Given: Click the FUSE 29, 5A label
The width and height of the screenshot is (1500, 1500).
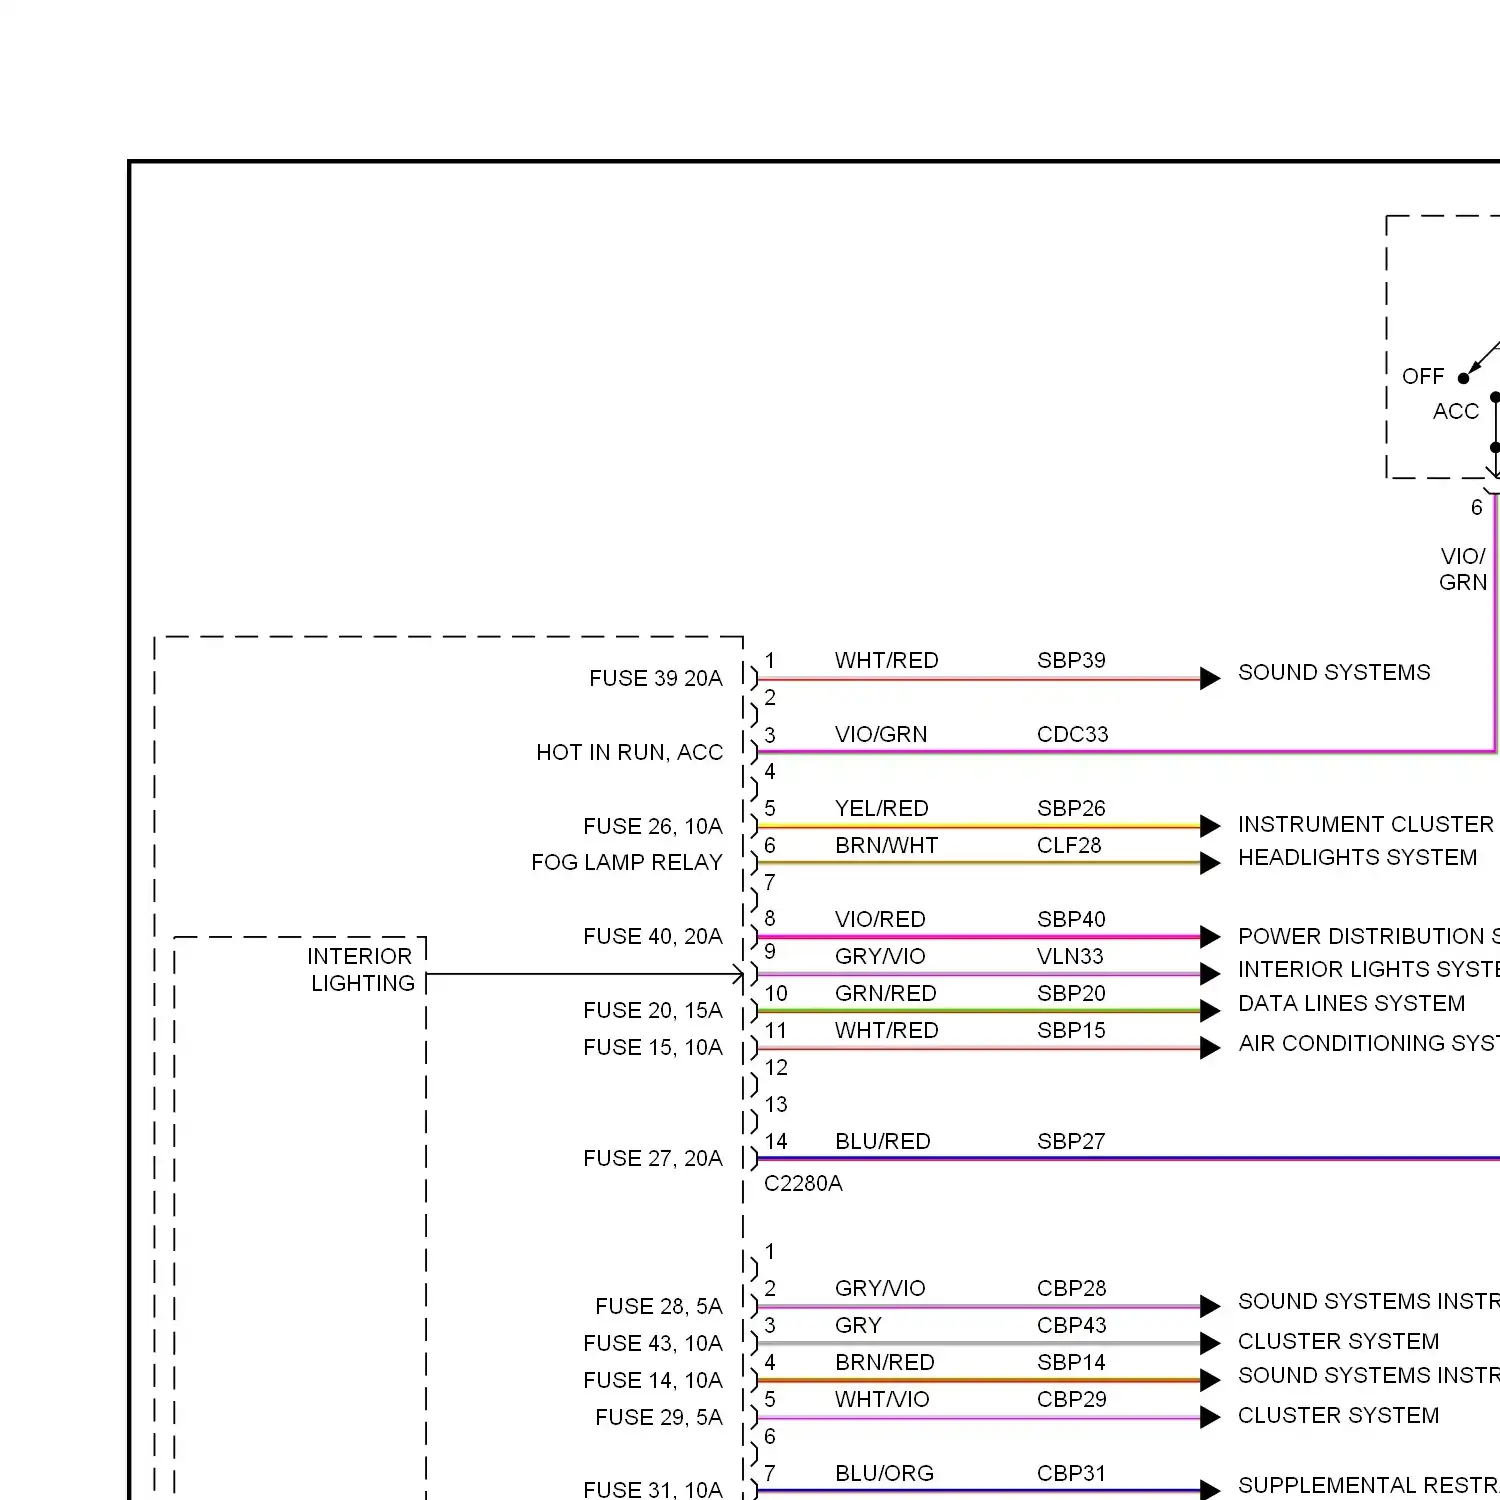Looking at the screenshot, I should click(x=658, y=1417).
